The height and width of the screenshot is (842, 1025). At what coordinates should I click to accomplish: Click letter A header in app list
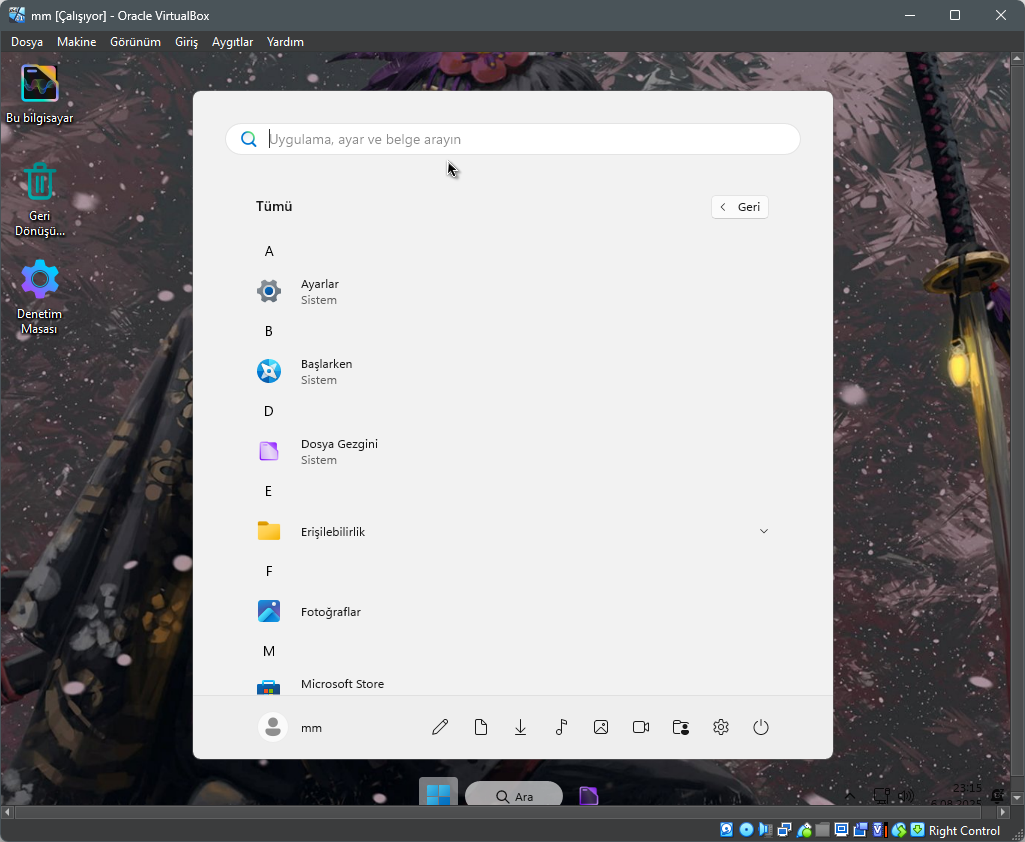click(269, 251)
